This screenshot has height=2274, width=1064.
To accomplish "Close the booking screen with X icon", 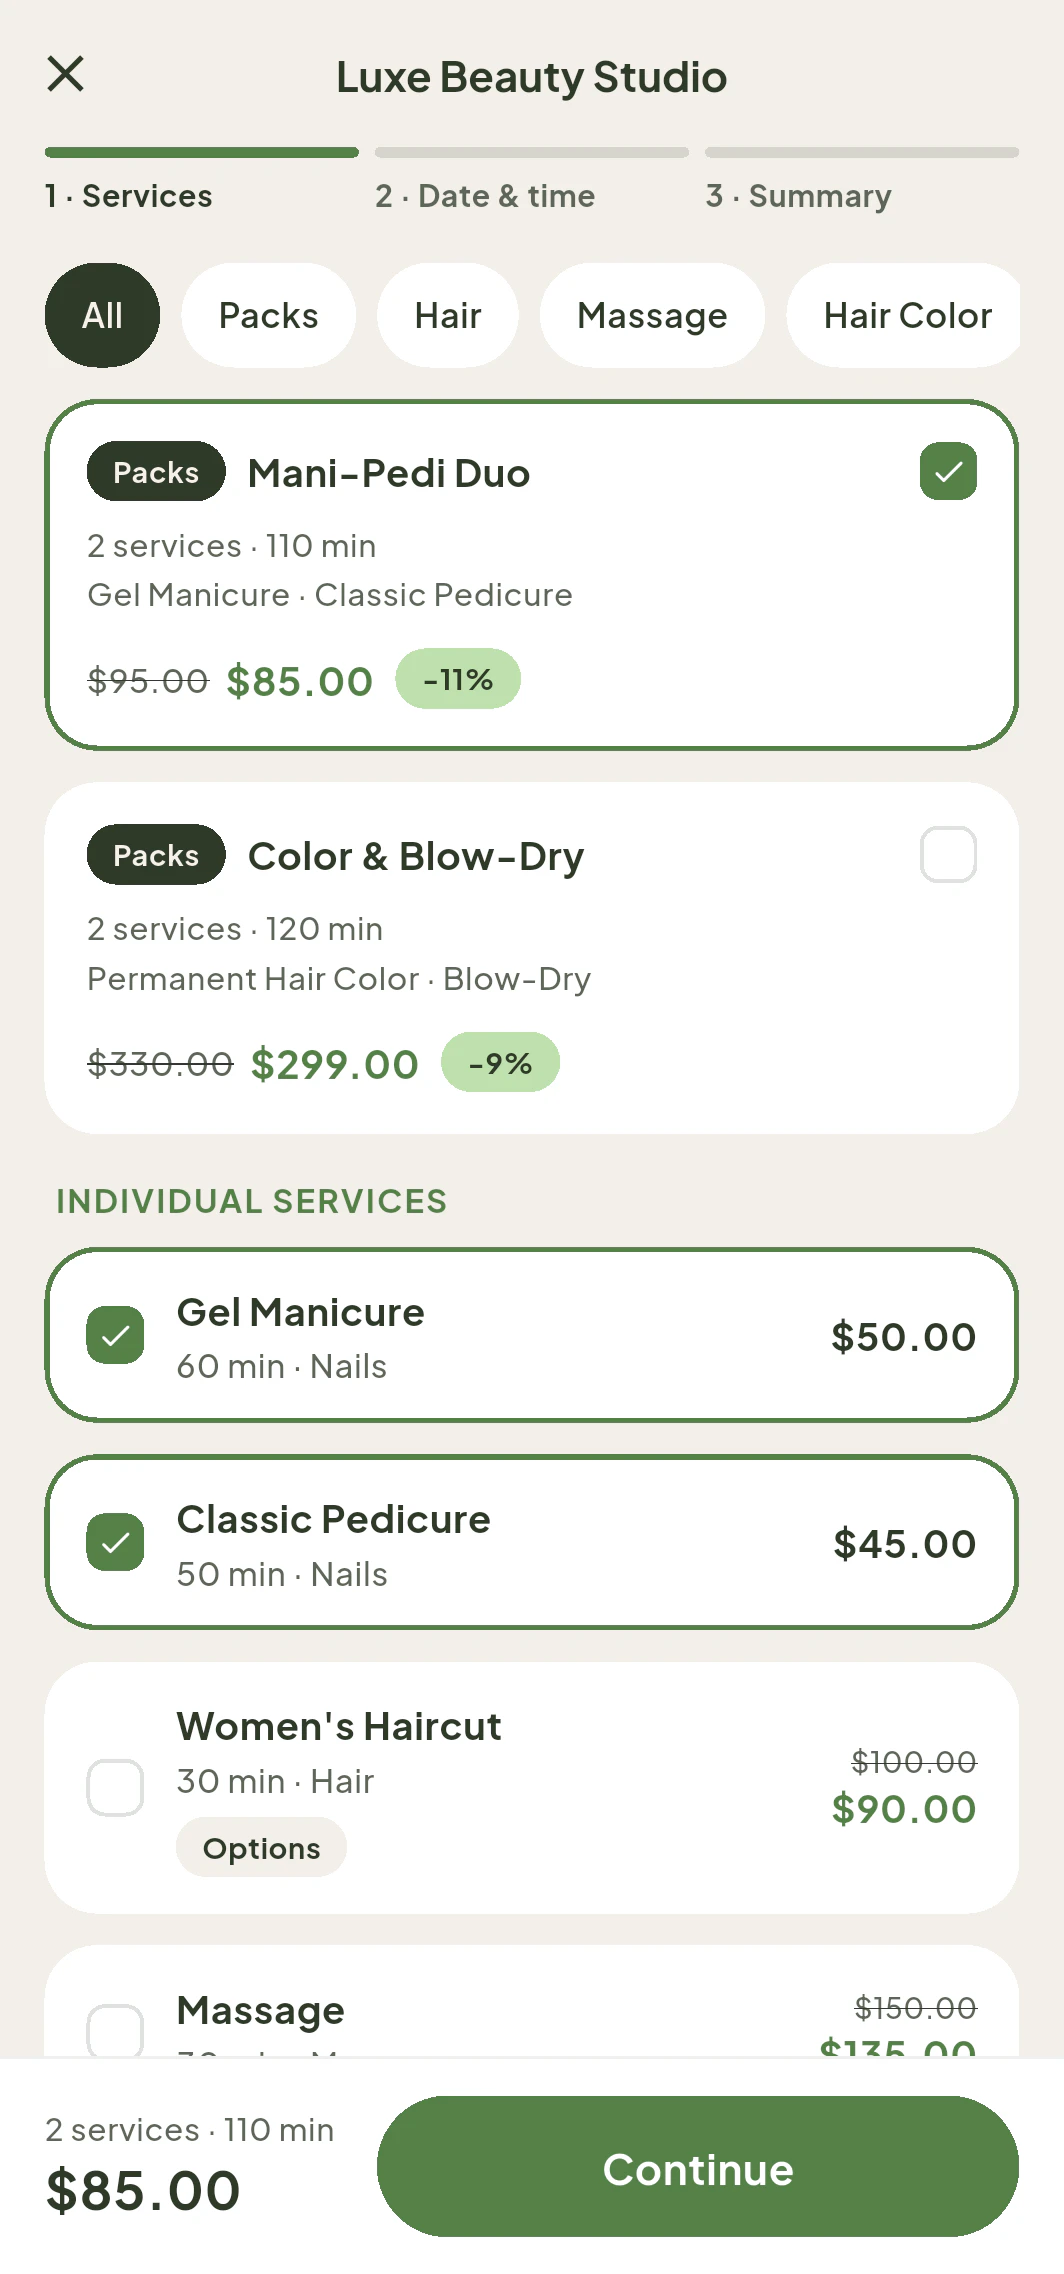I will point(66,74).
